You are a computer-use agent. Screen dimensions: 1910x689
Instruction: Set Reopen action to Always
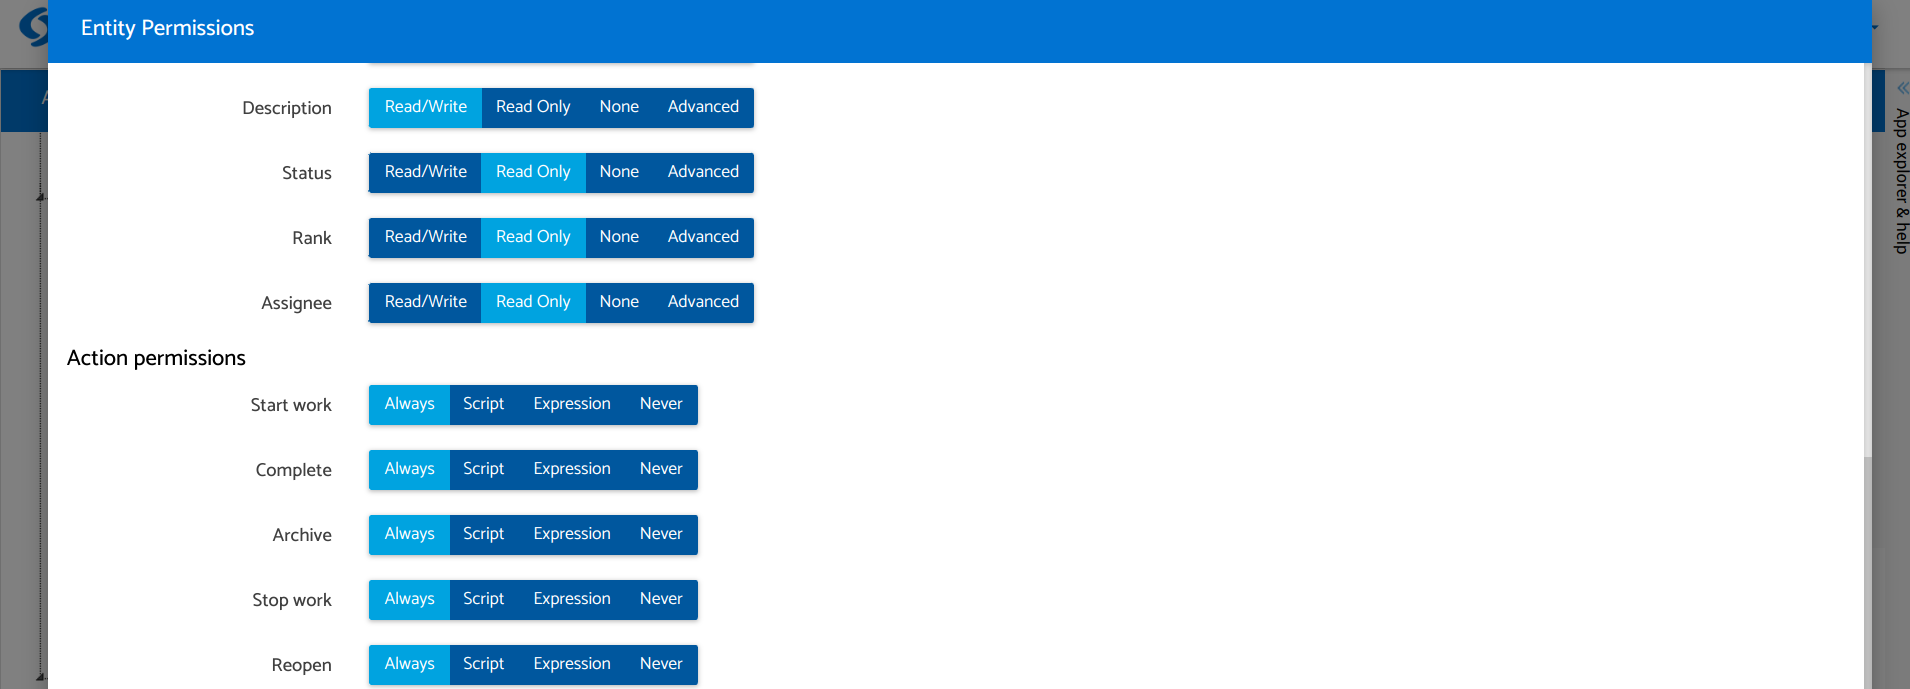(x=409, y=664)
